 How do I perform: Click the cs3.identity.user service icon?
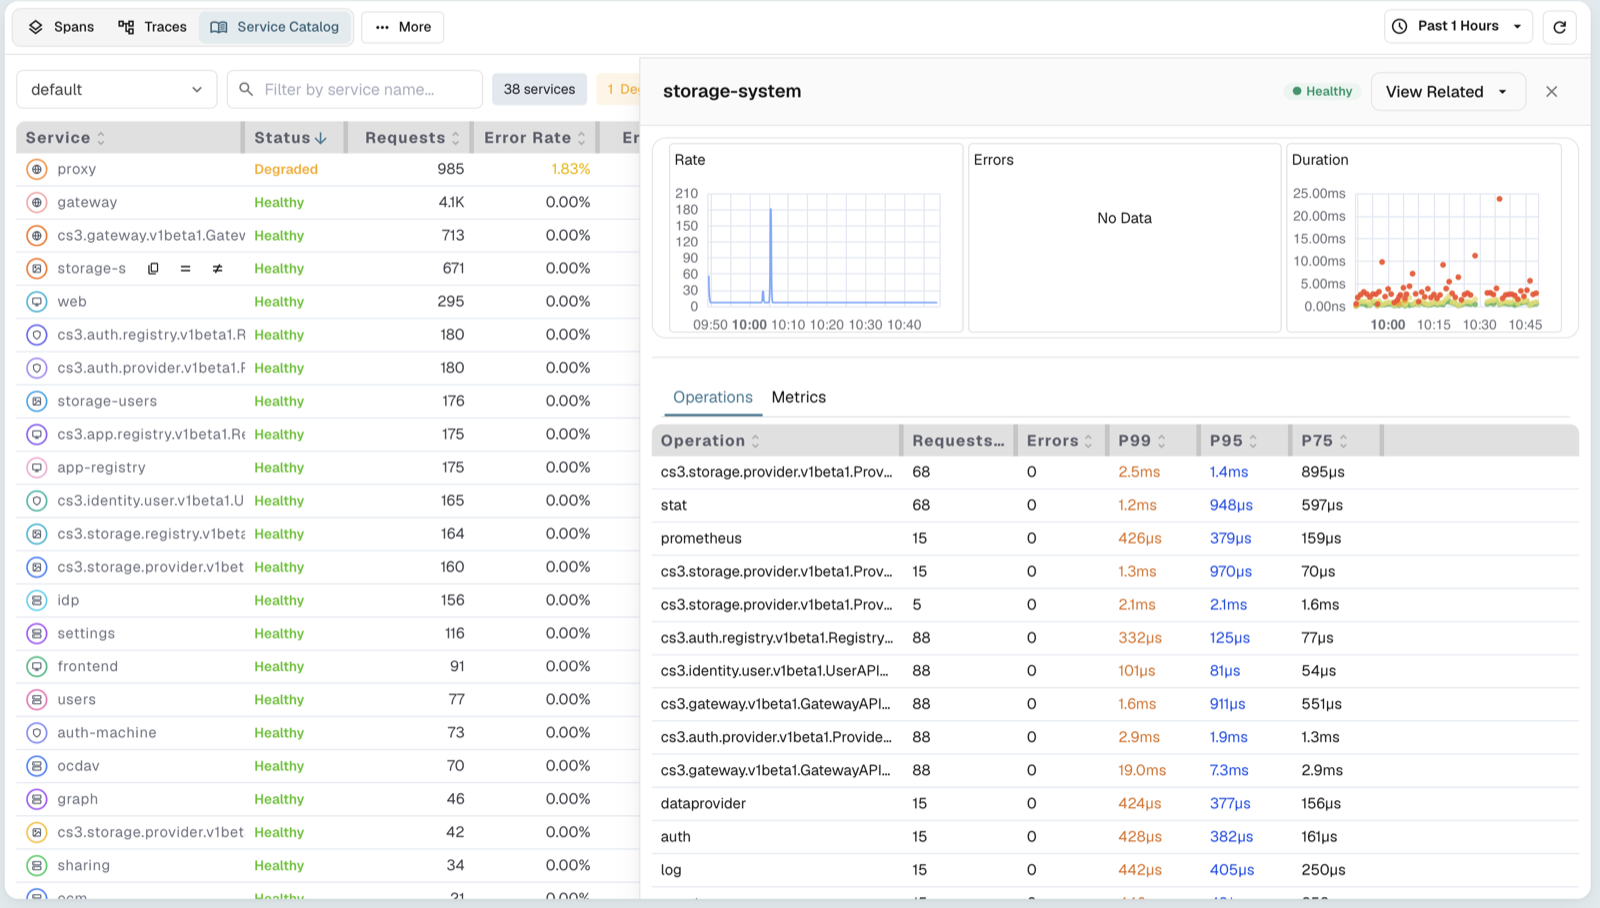tap(37, 500)
